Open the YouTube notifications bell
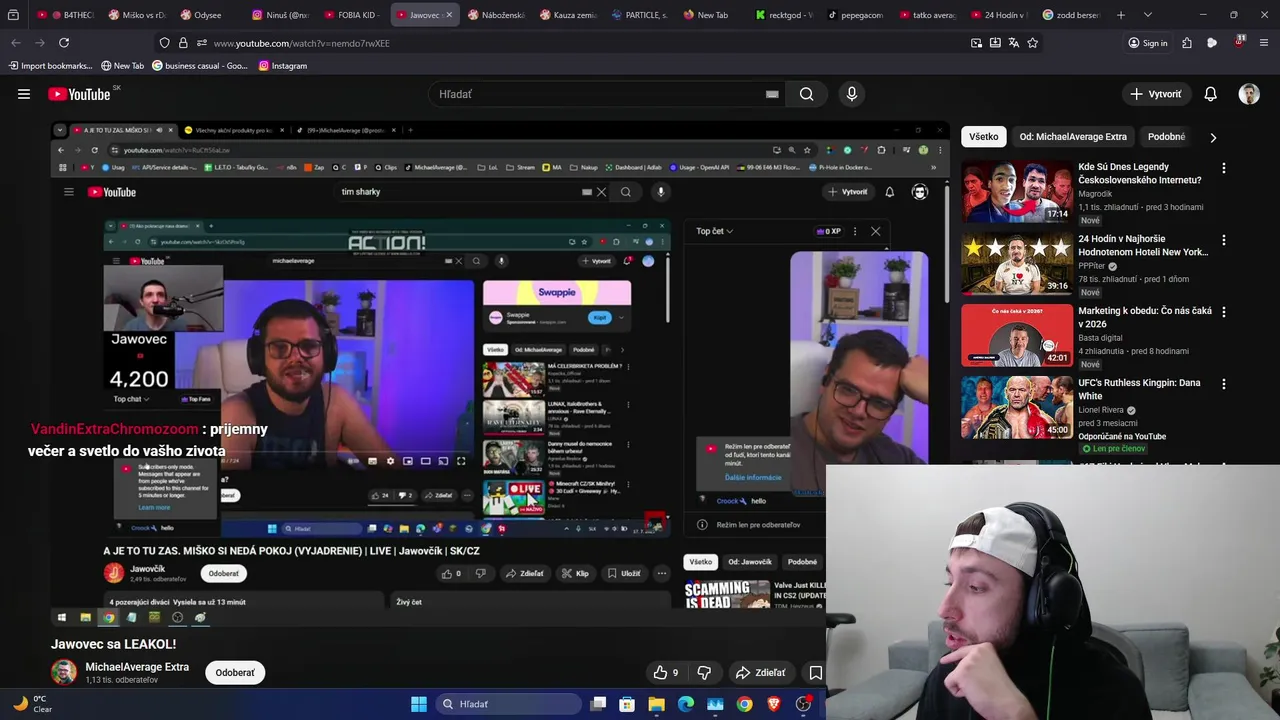This screenshot has width=1280, height=720. (1210, 94)
